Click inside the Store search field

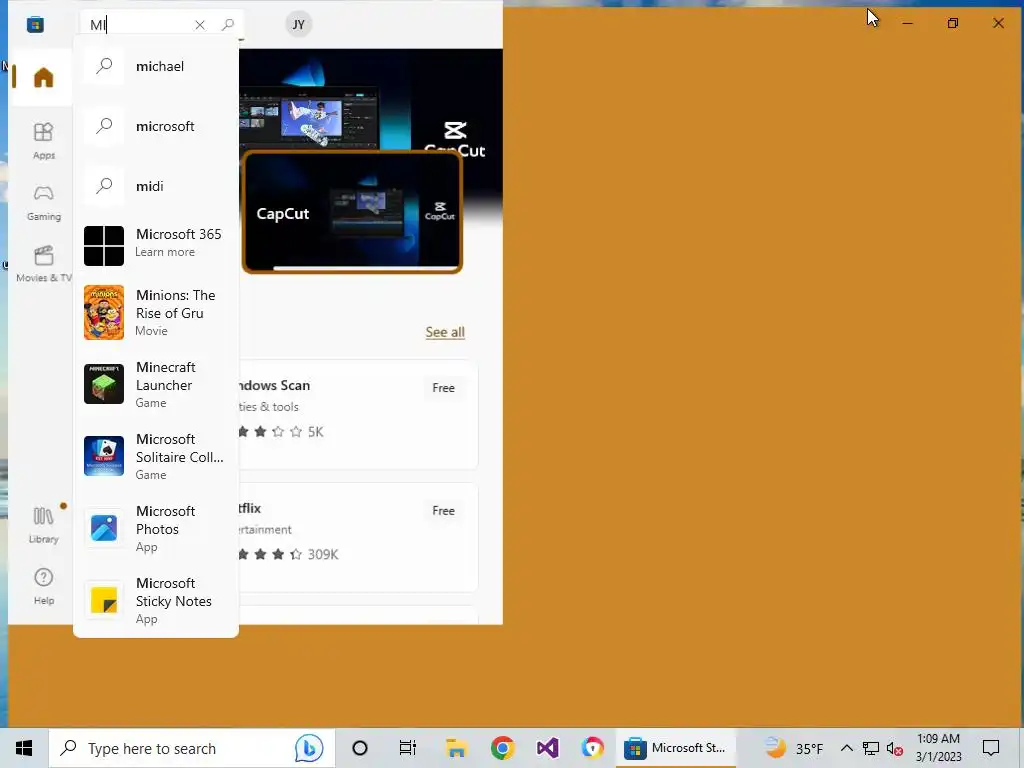[x=140, y=25]
